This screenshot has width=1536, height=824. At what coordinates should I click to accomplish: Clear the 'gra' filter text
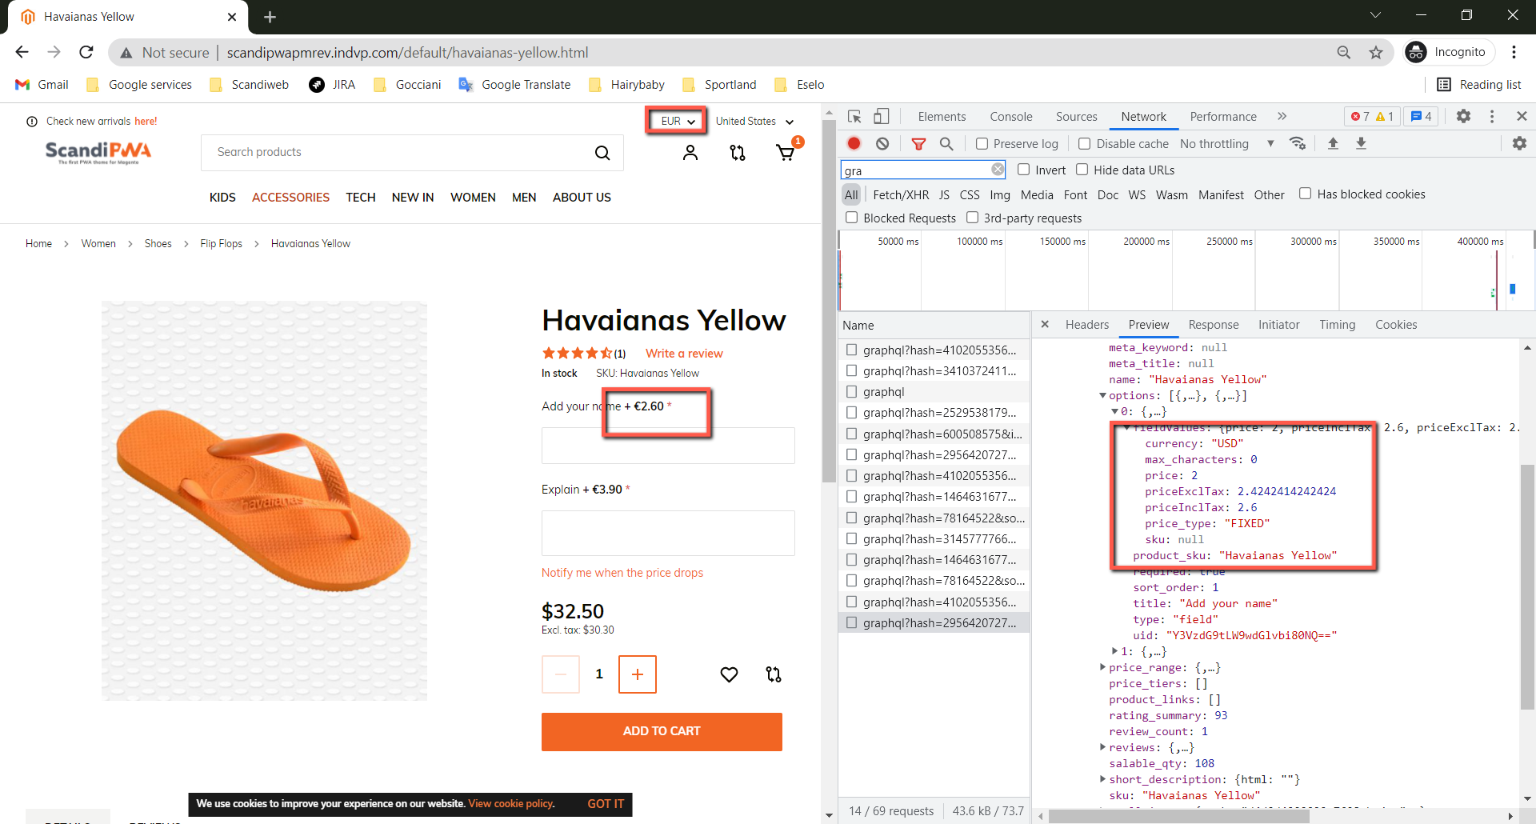[998, 170]
